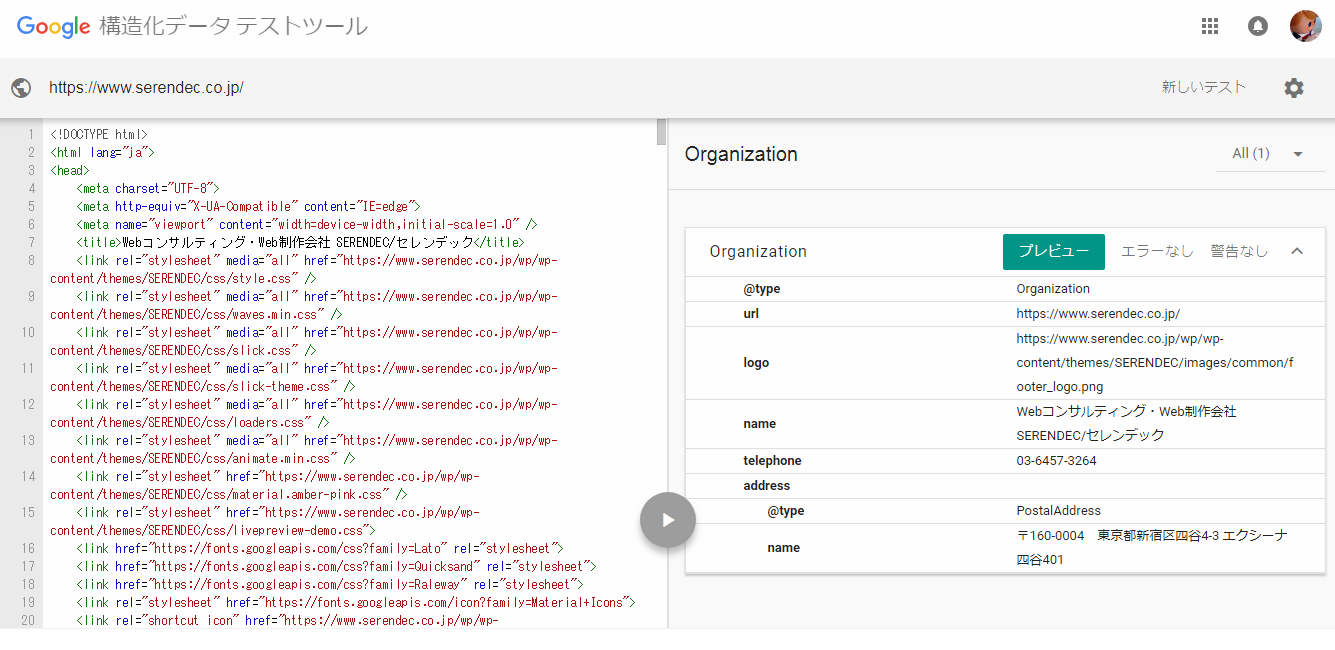Viewport: 1335px width, 650px height.
Task: Open the Google apps grid
Action: click(1210, 27)
